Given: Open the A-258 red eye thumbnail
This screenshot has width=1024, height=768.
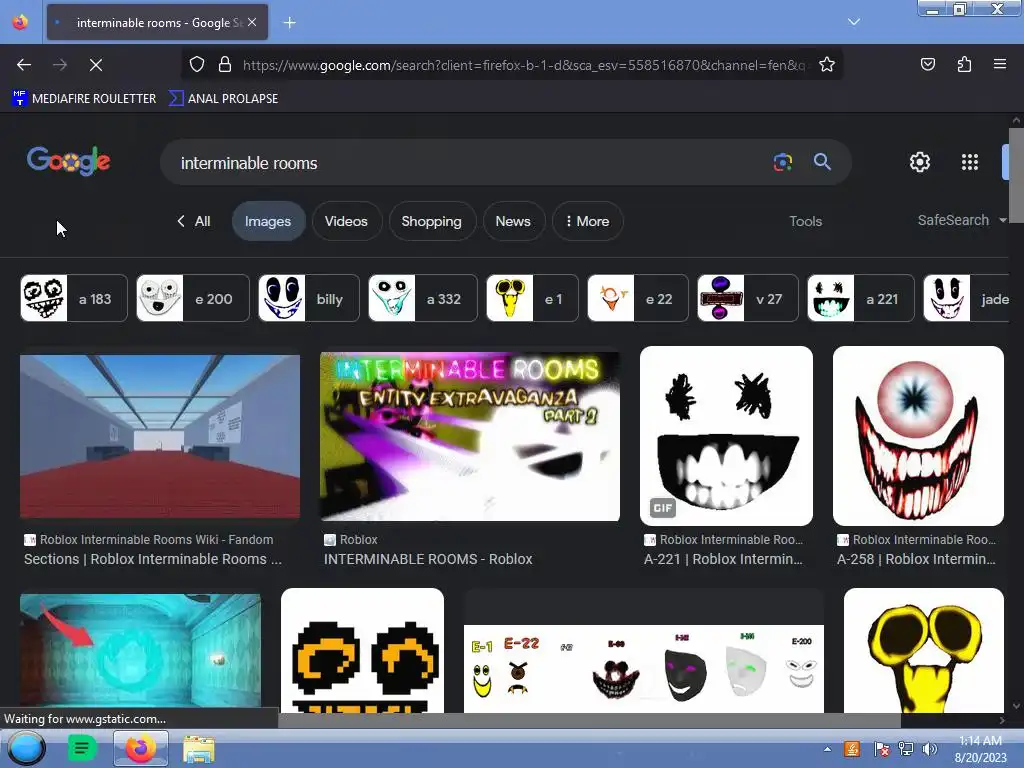Looking at the screenshot, I should point(918,436).
